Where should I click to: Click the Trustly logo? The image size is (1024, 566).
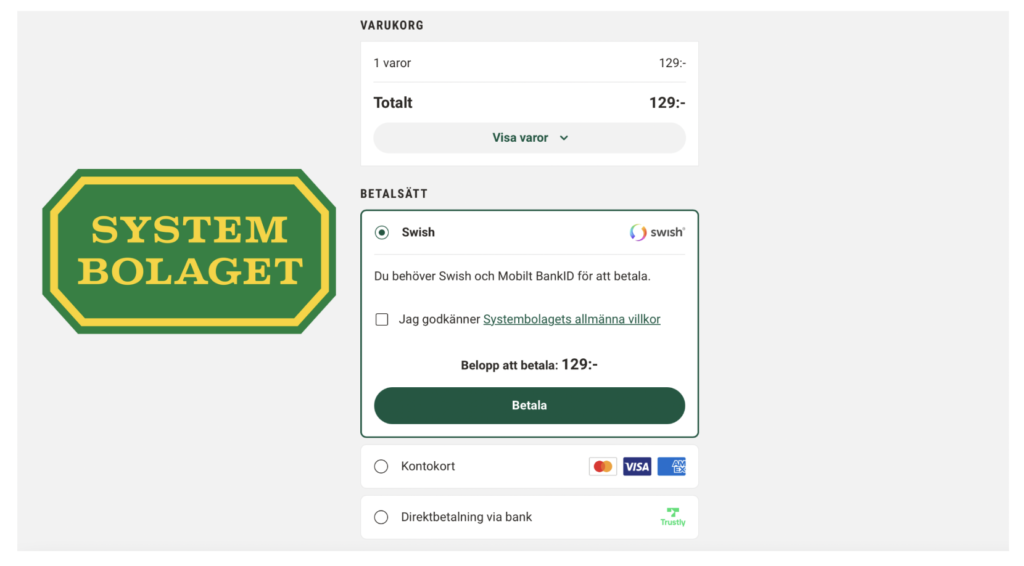tap(673, 517)
